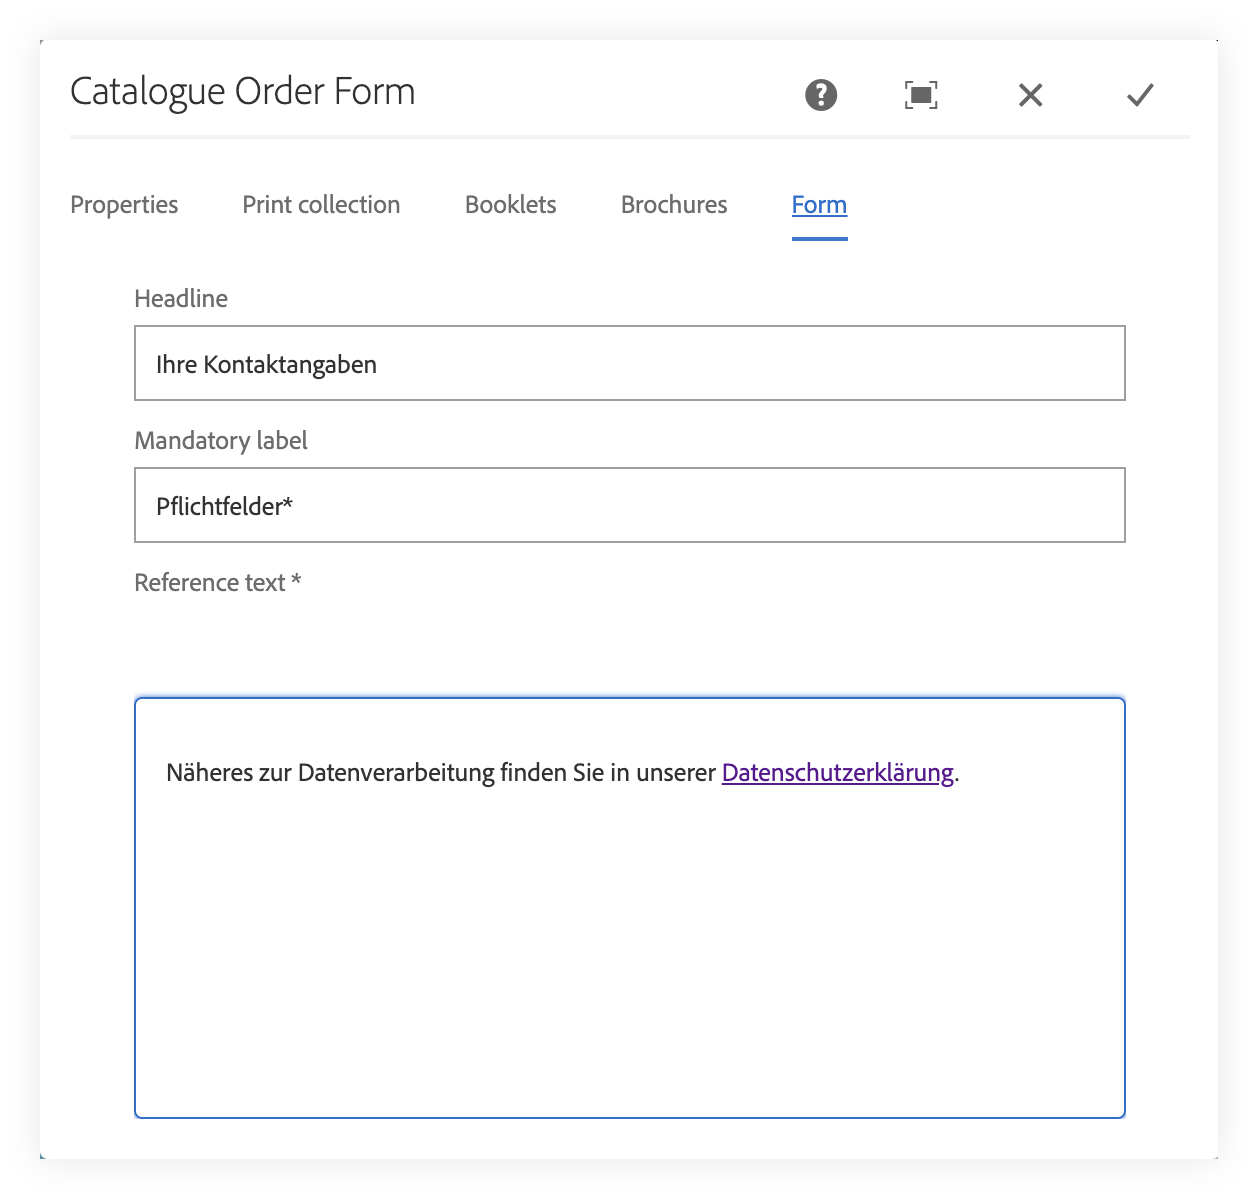Image resolution: width=1258 pixels, height=1199 pixels.
Task: Follow the Datenschutzerklärung link
Action: 837,773
